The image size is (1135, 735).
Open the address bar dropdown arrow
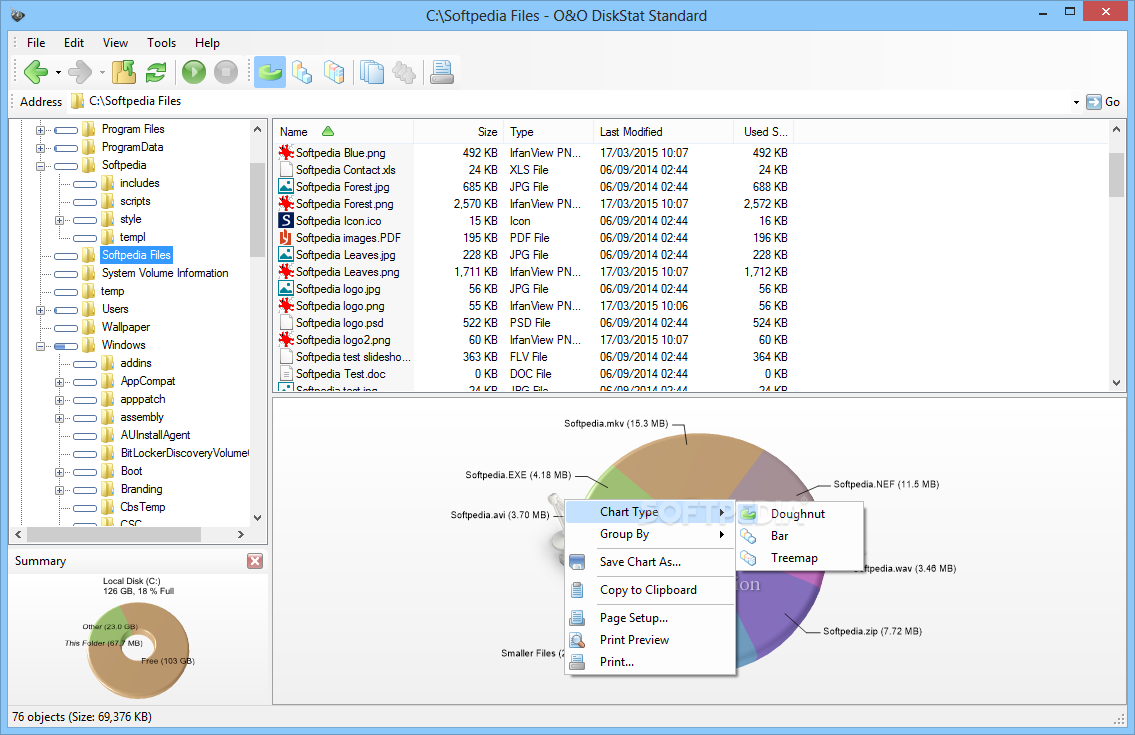pyautogui.click(x=1076, y=102)
